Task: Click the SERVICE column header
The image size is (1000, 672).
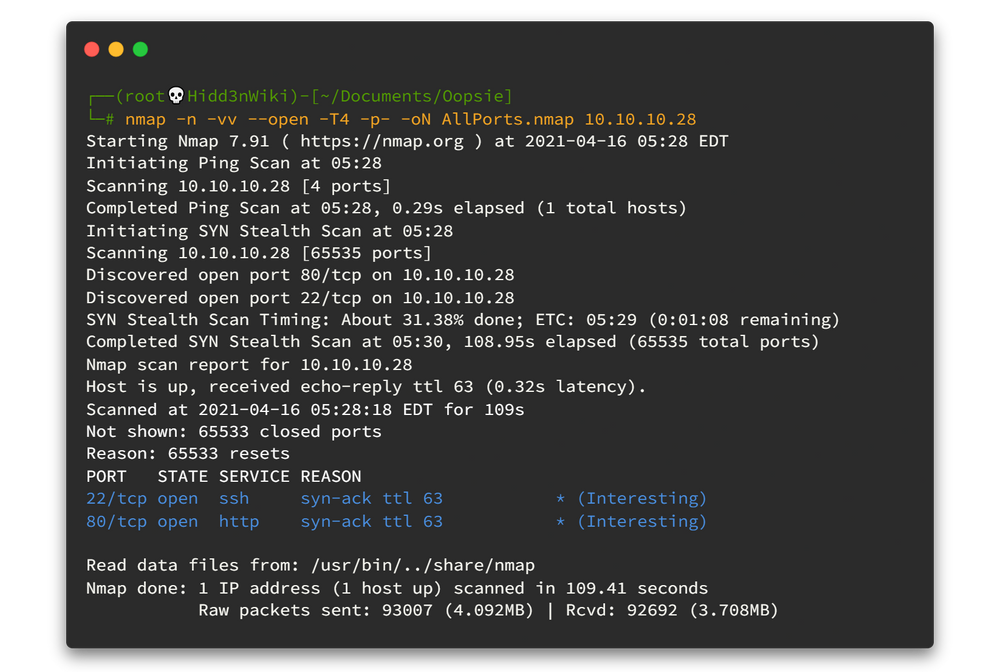Action: [254, 476]
